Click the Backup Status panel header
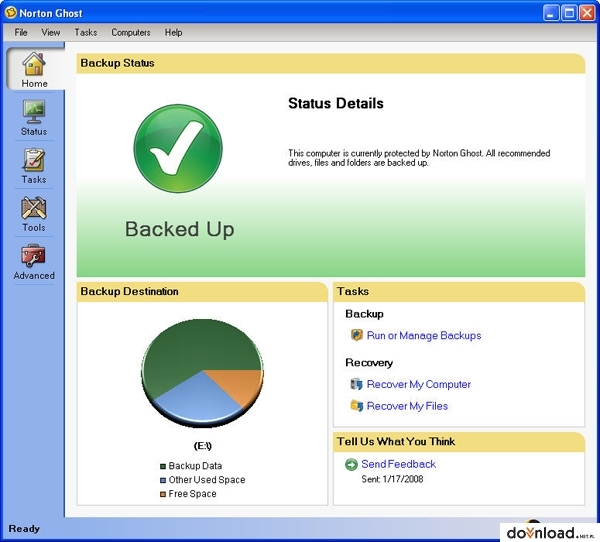600x542 pixels. tap(330, 63)
